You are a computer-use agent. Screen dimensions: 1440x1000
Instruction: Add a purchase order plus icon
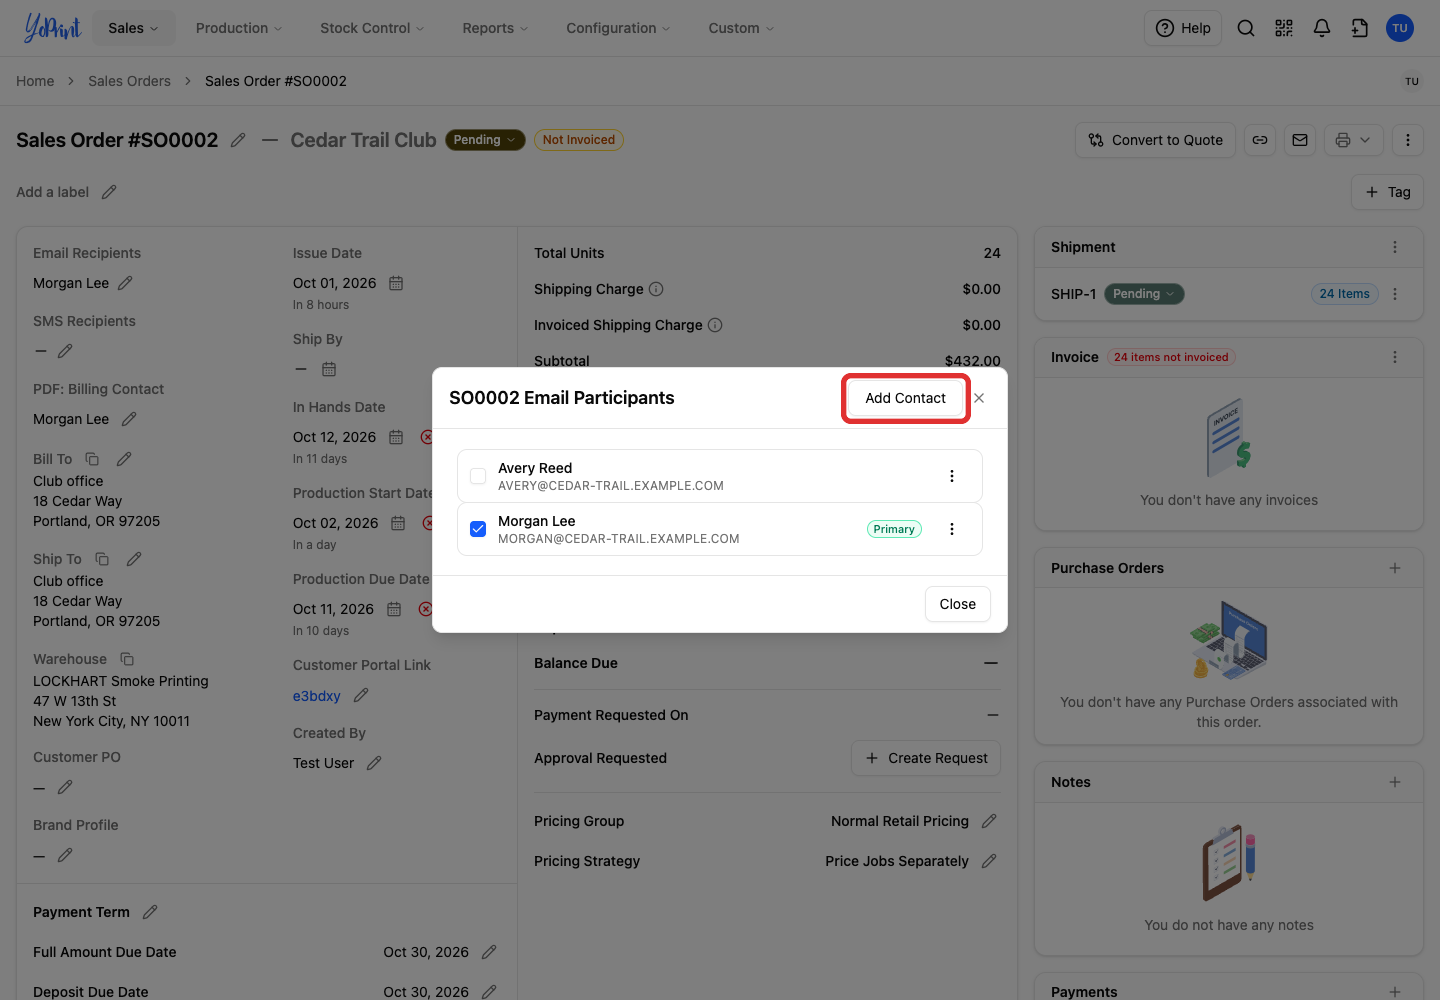(x=1395, y=568)
